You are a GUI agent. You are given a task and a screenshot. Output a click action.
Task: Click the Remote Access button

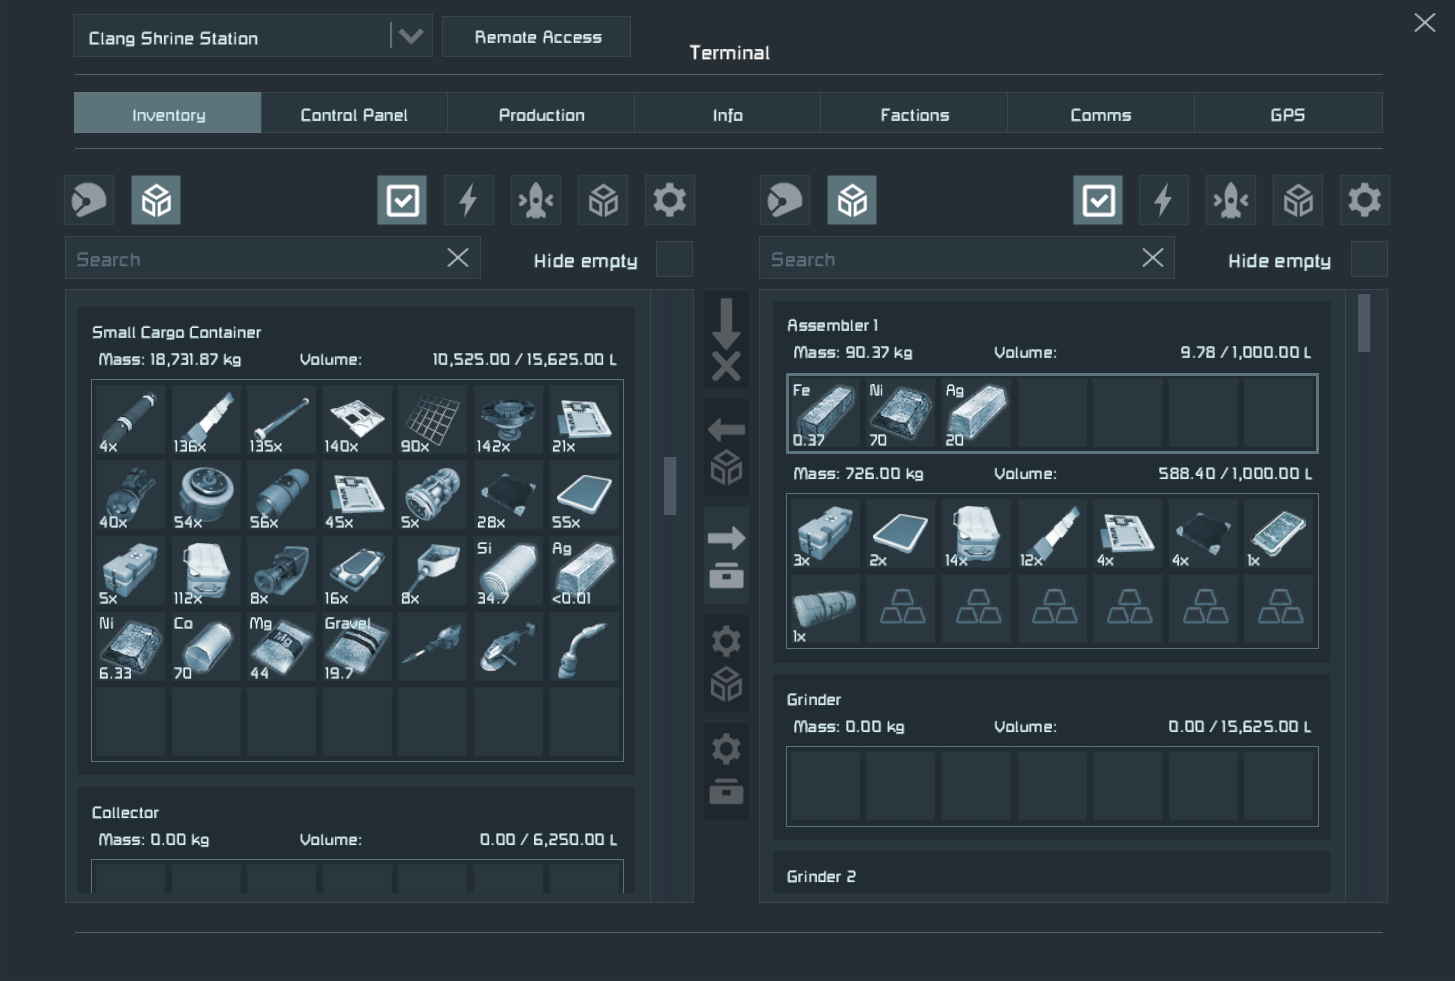tap(537, 37)
